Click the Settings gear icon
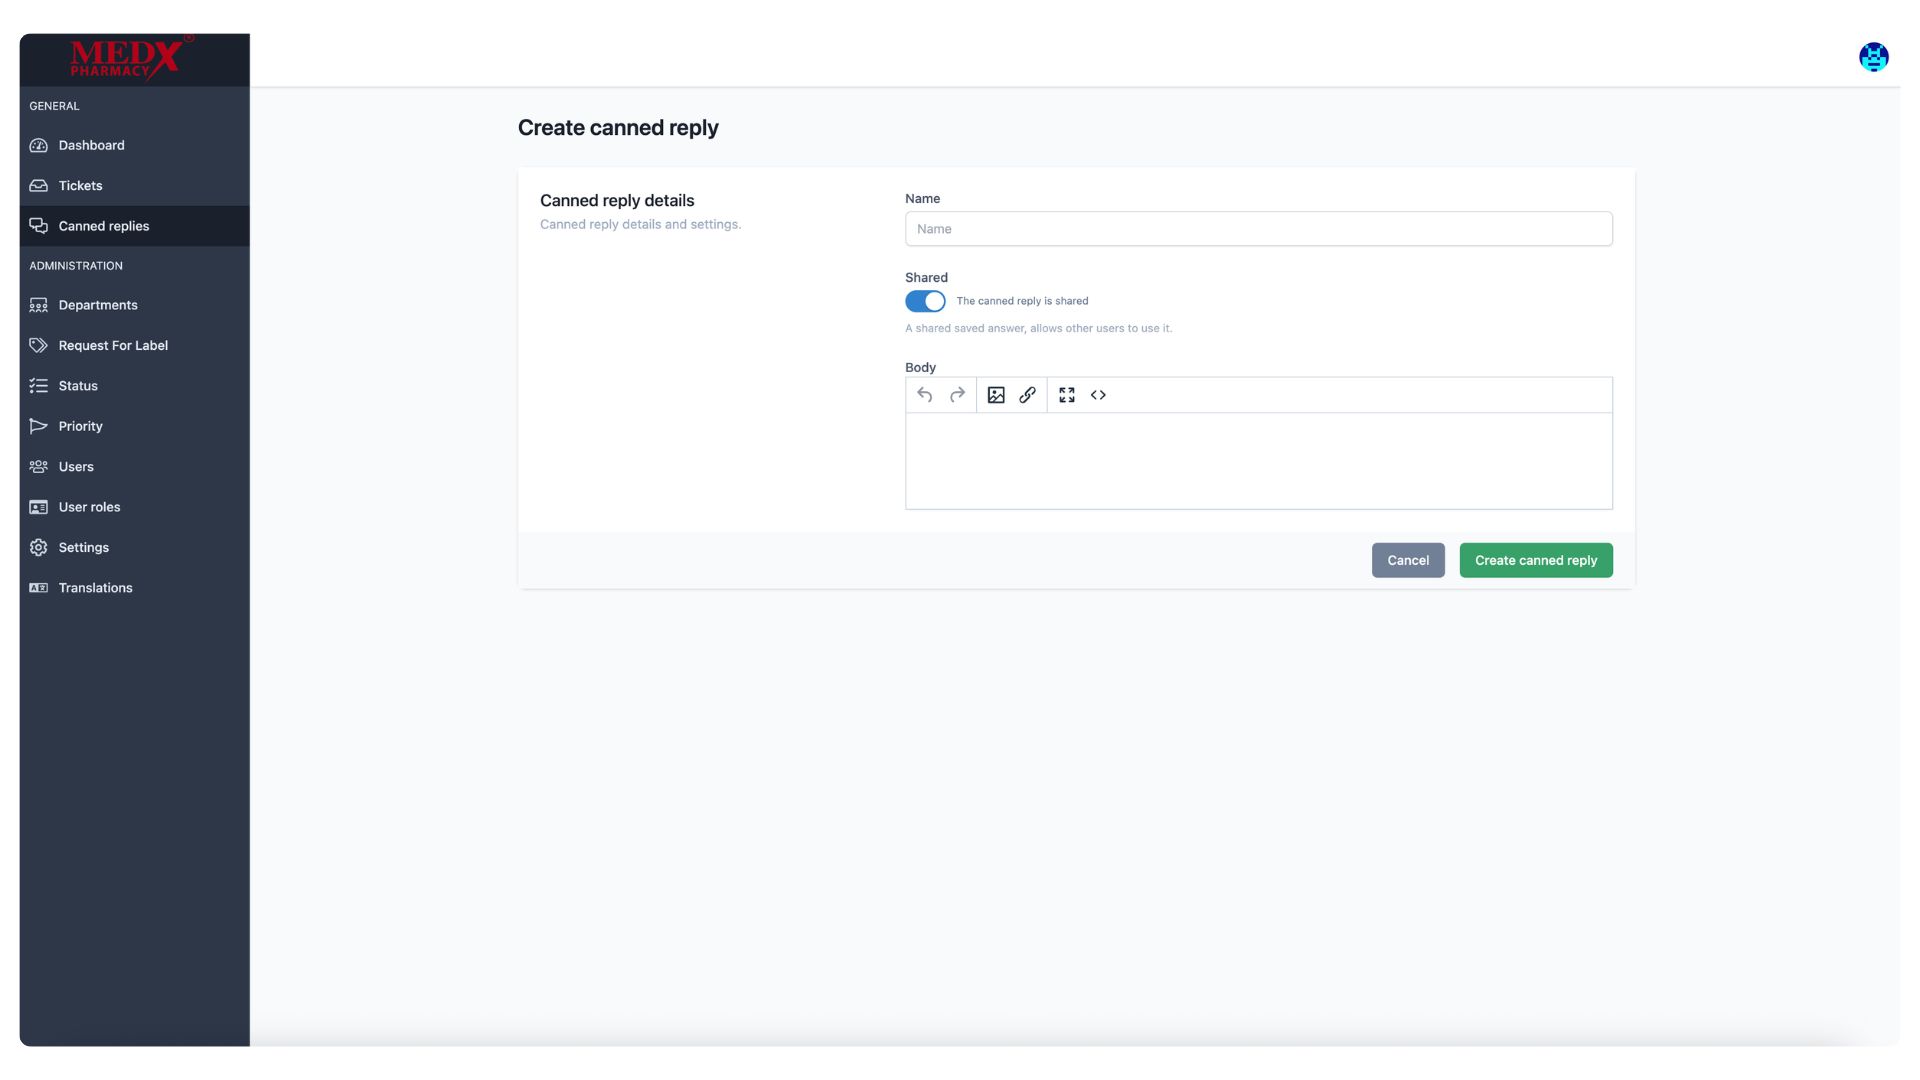1920x1080 pixels. coord(38,547)
